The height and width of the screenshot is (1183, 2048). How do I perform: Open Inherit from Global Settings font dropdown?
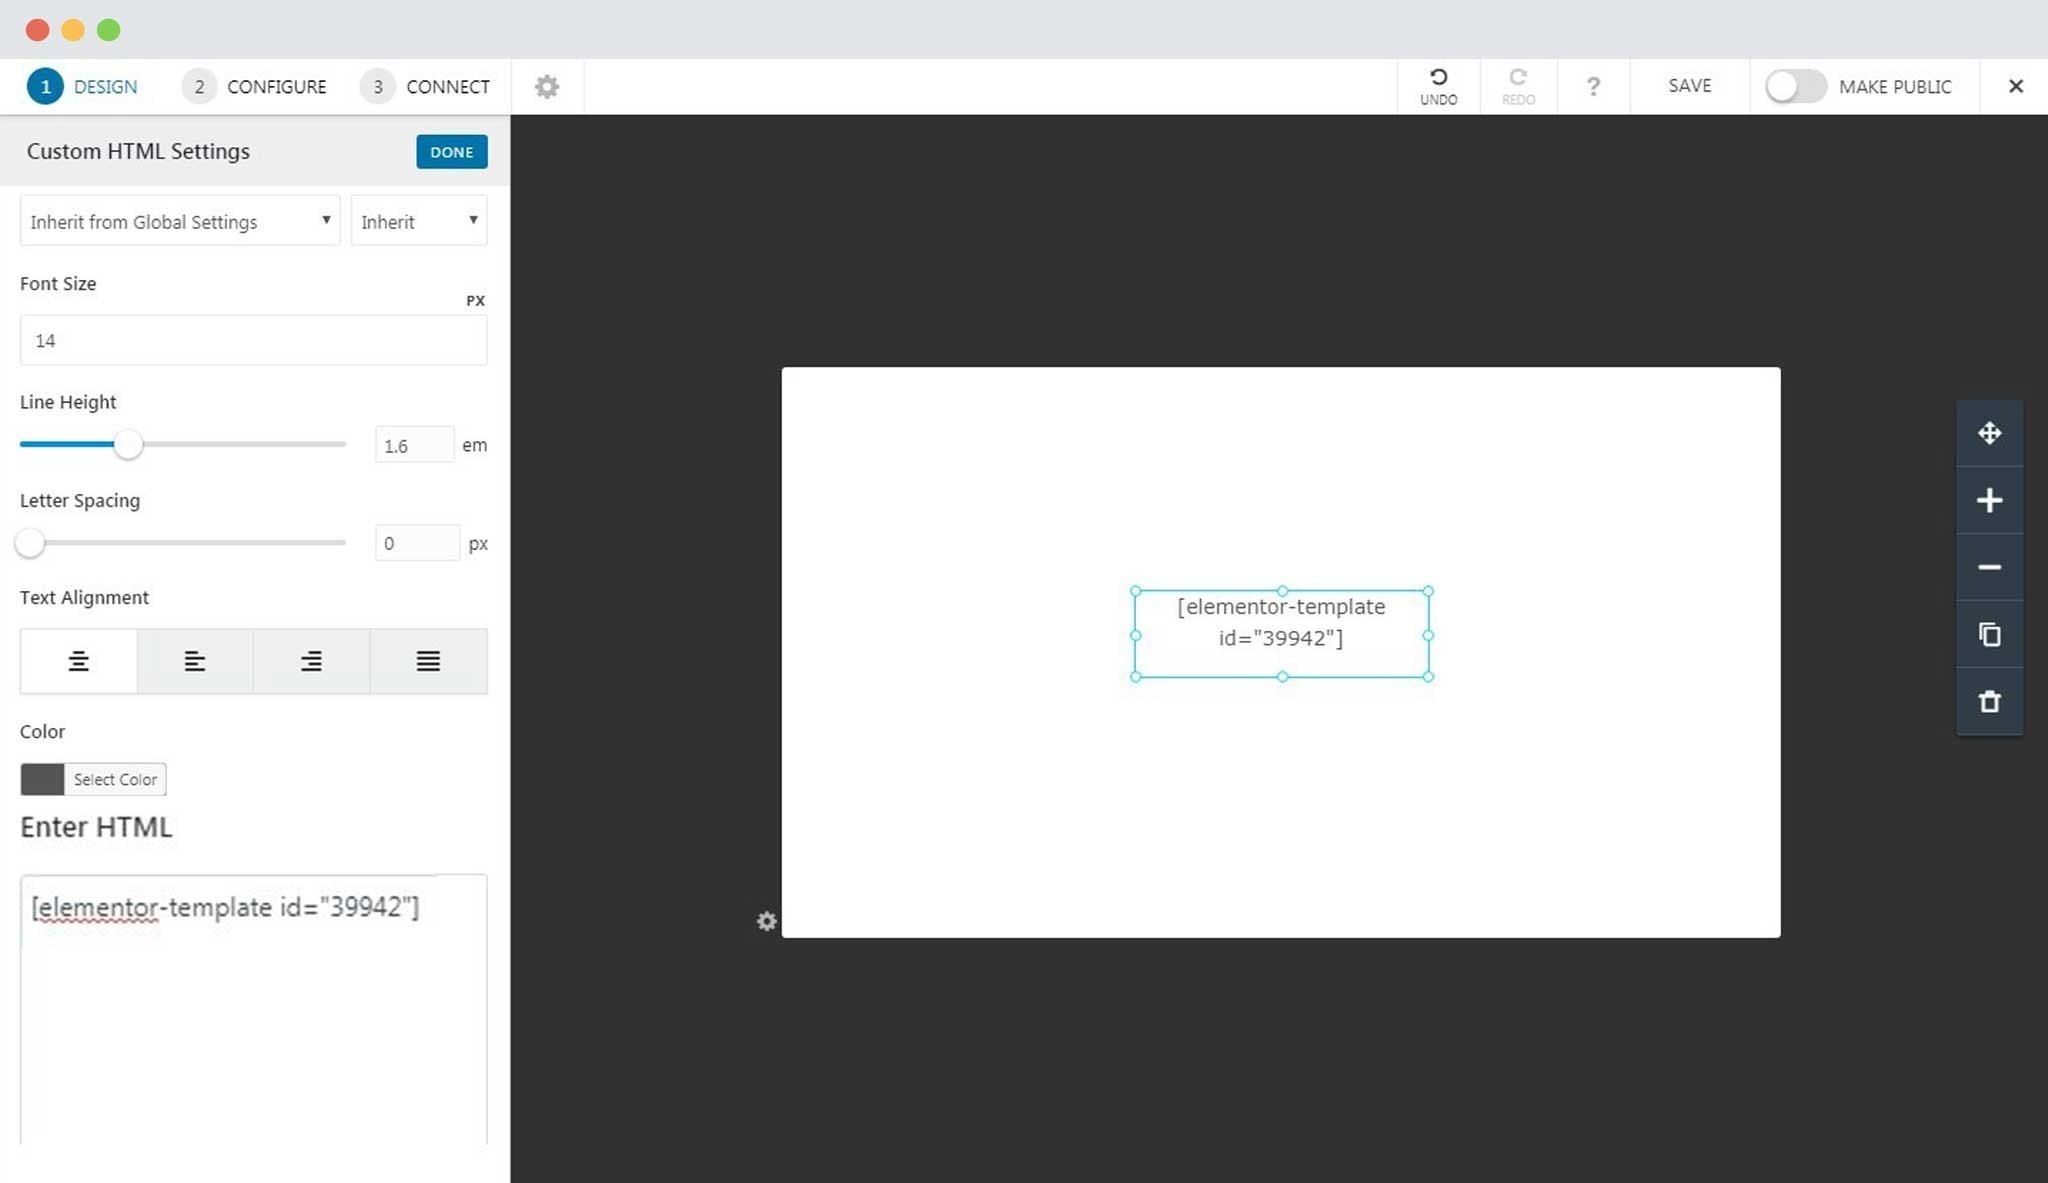180,221
